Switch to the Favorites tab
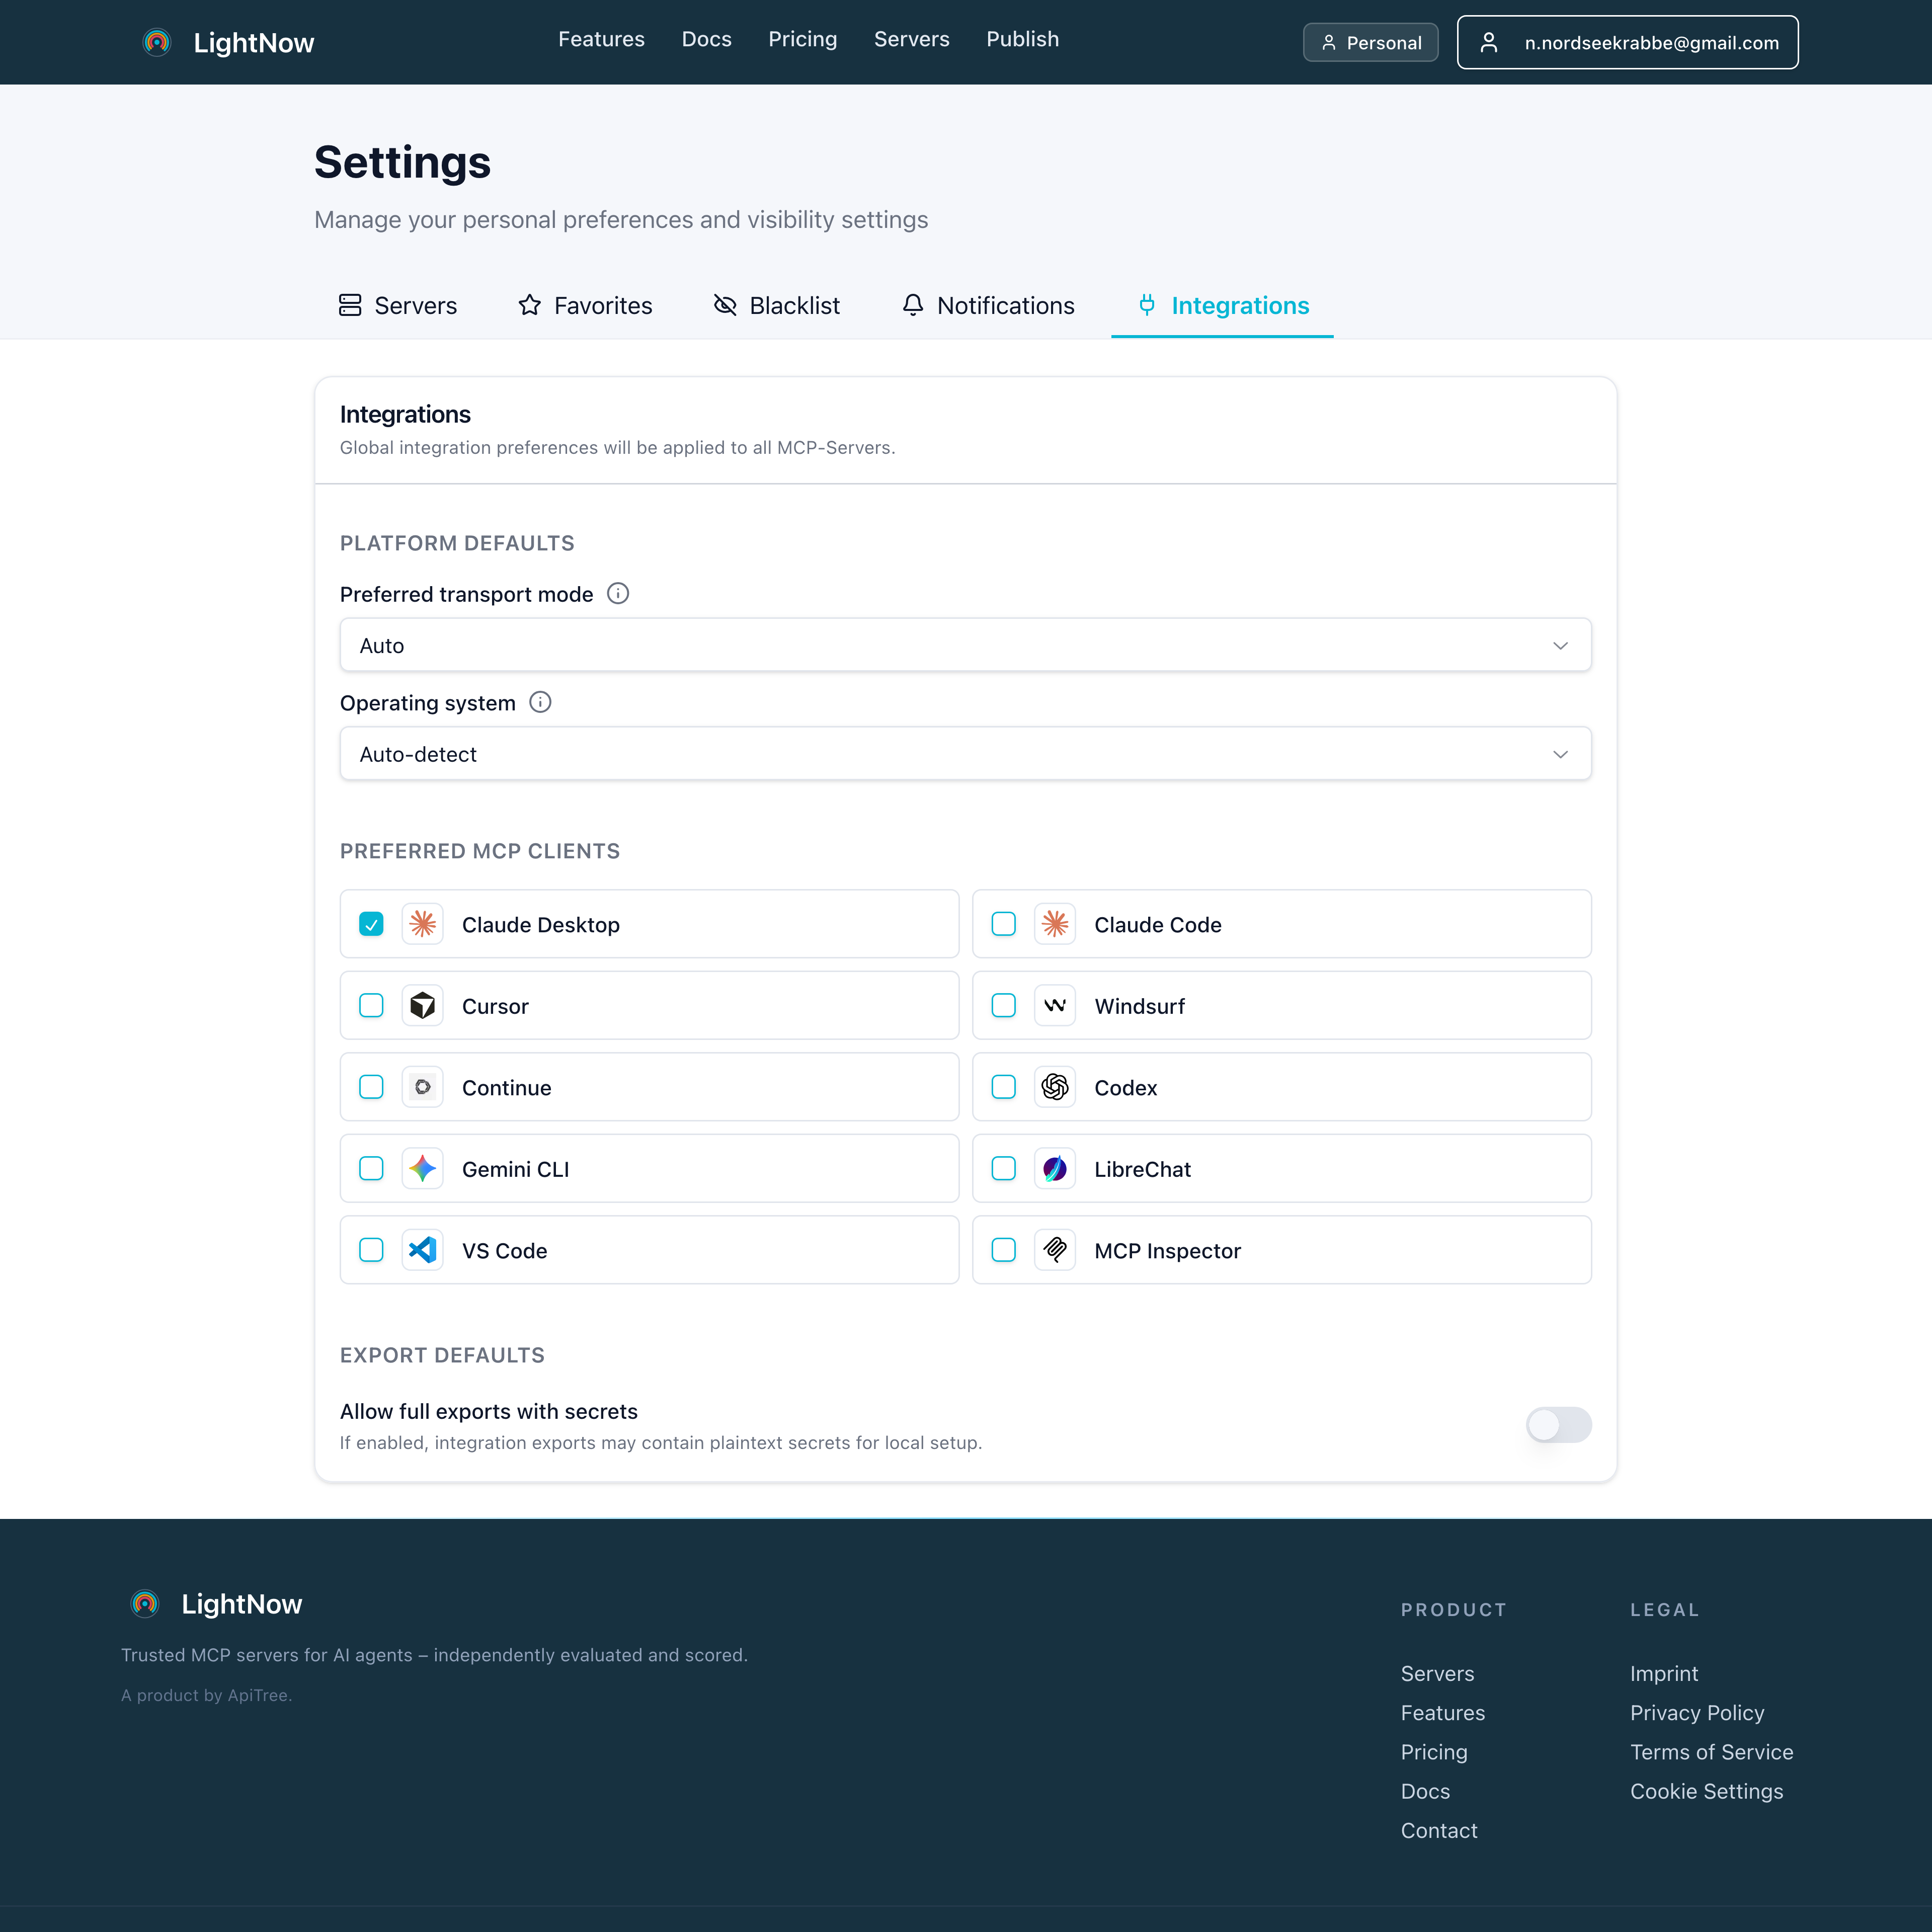 click(585, 305)
